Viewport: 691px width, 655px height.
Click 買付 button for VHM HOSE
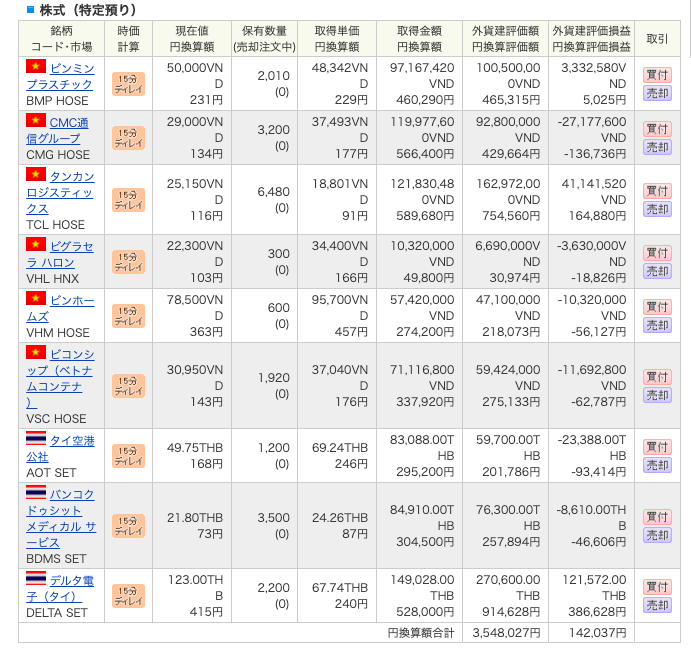[657, 307]
